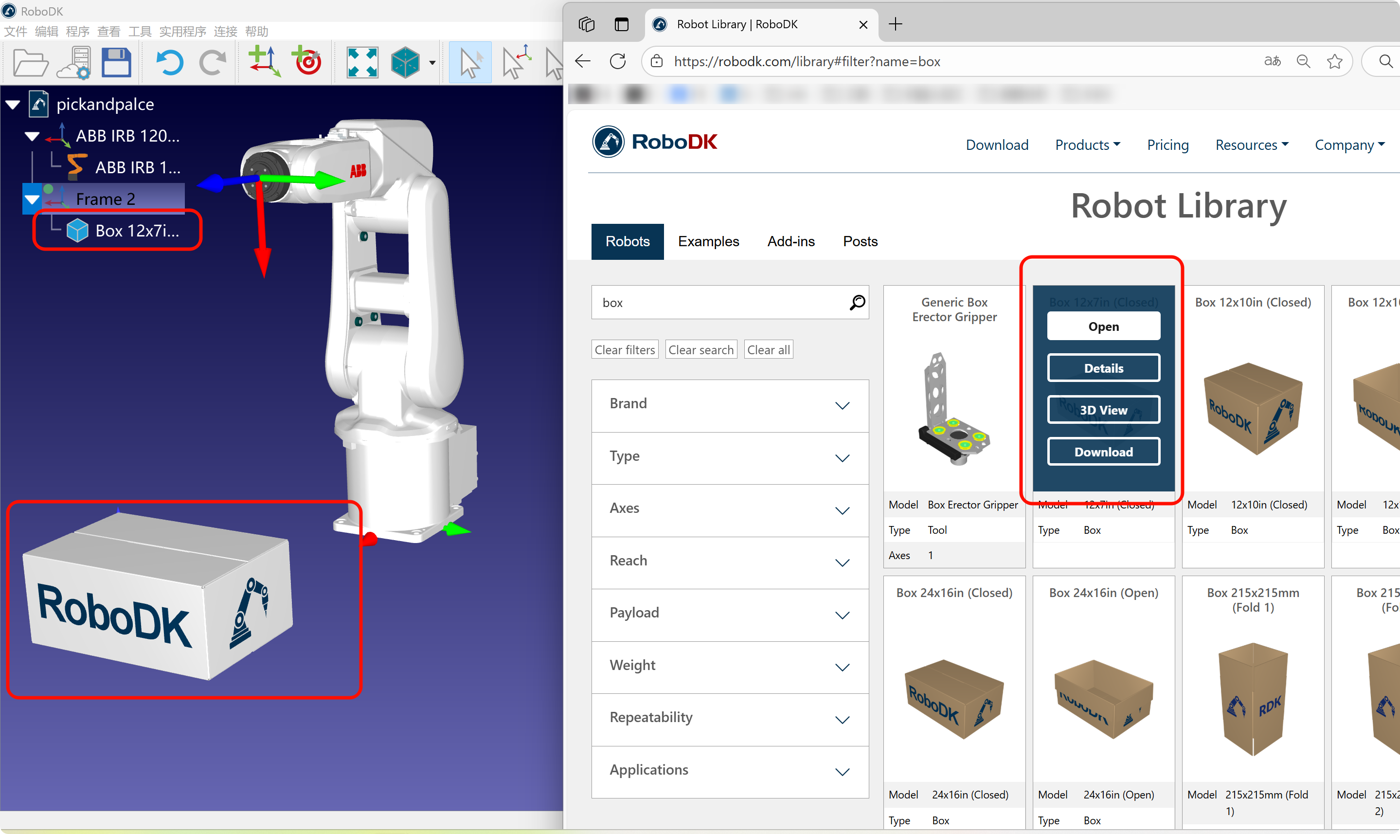Add a reference frame using the toolbar icon
1400x834 pixels.
click(264, 62)
